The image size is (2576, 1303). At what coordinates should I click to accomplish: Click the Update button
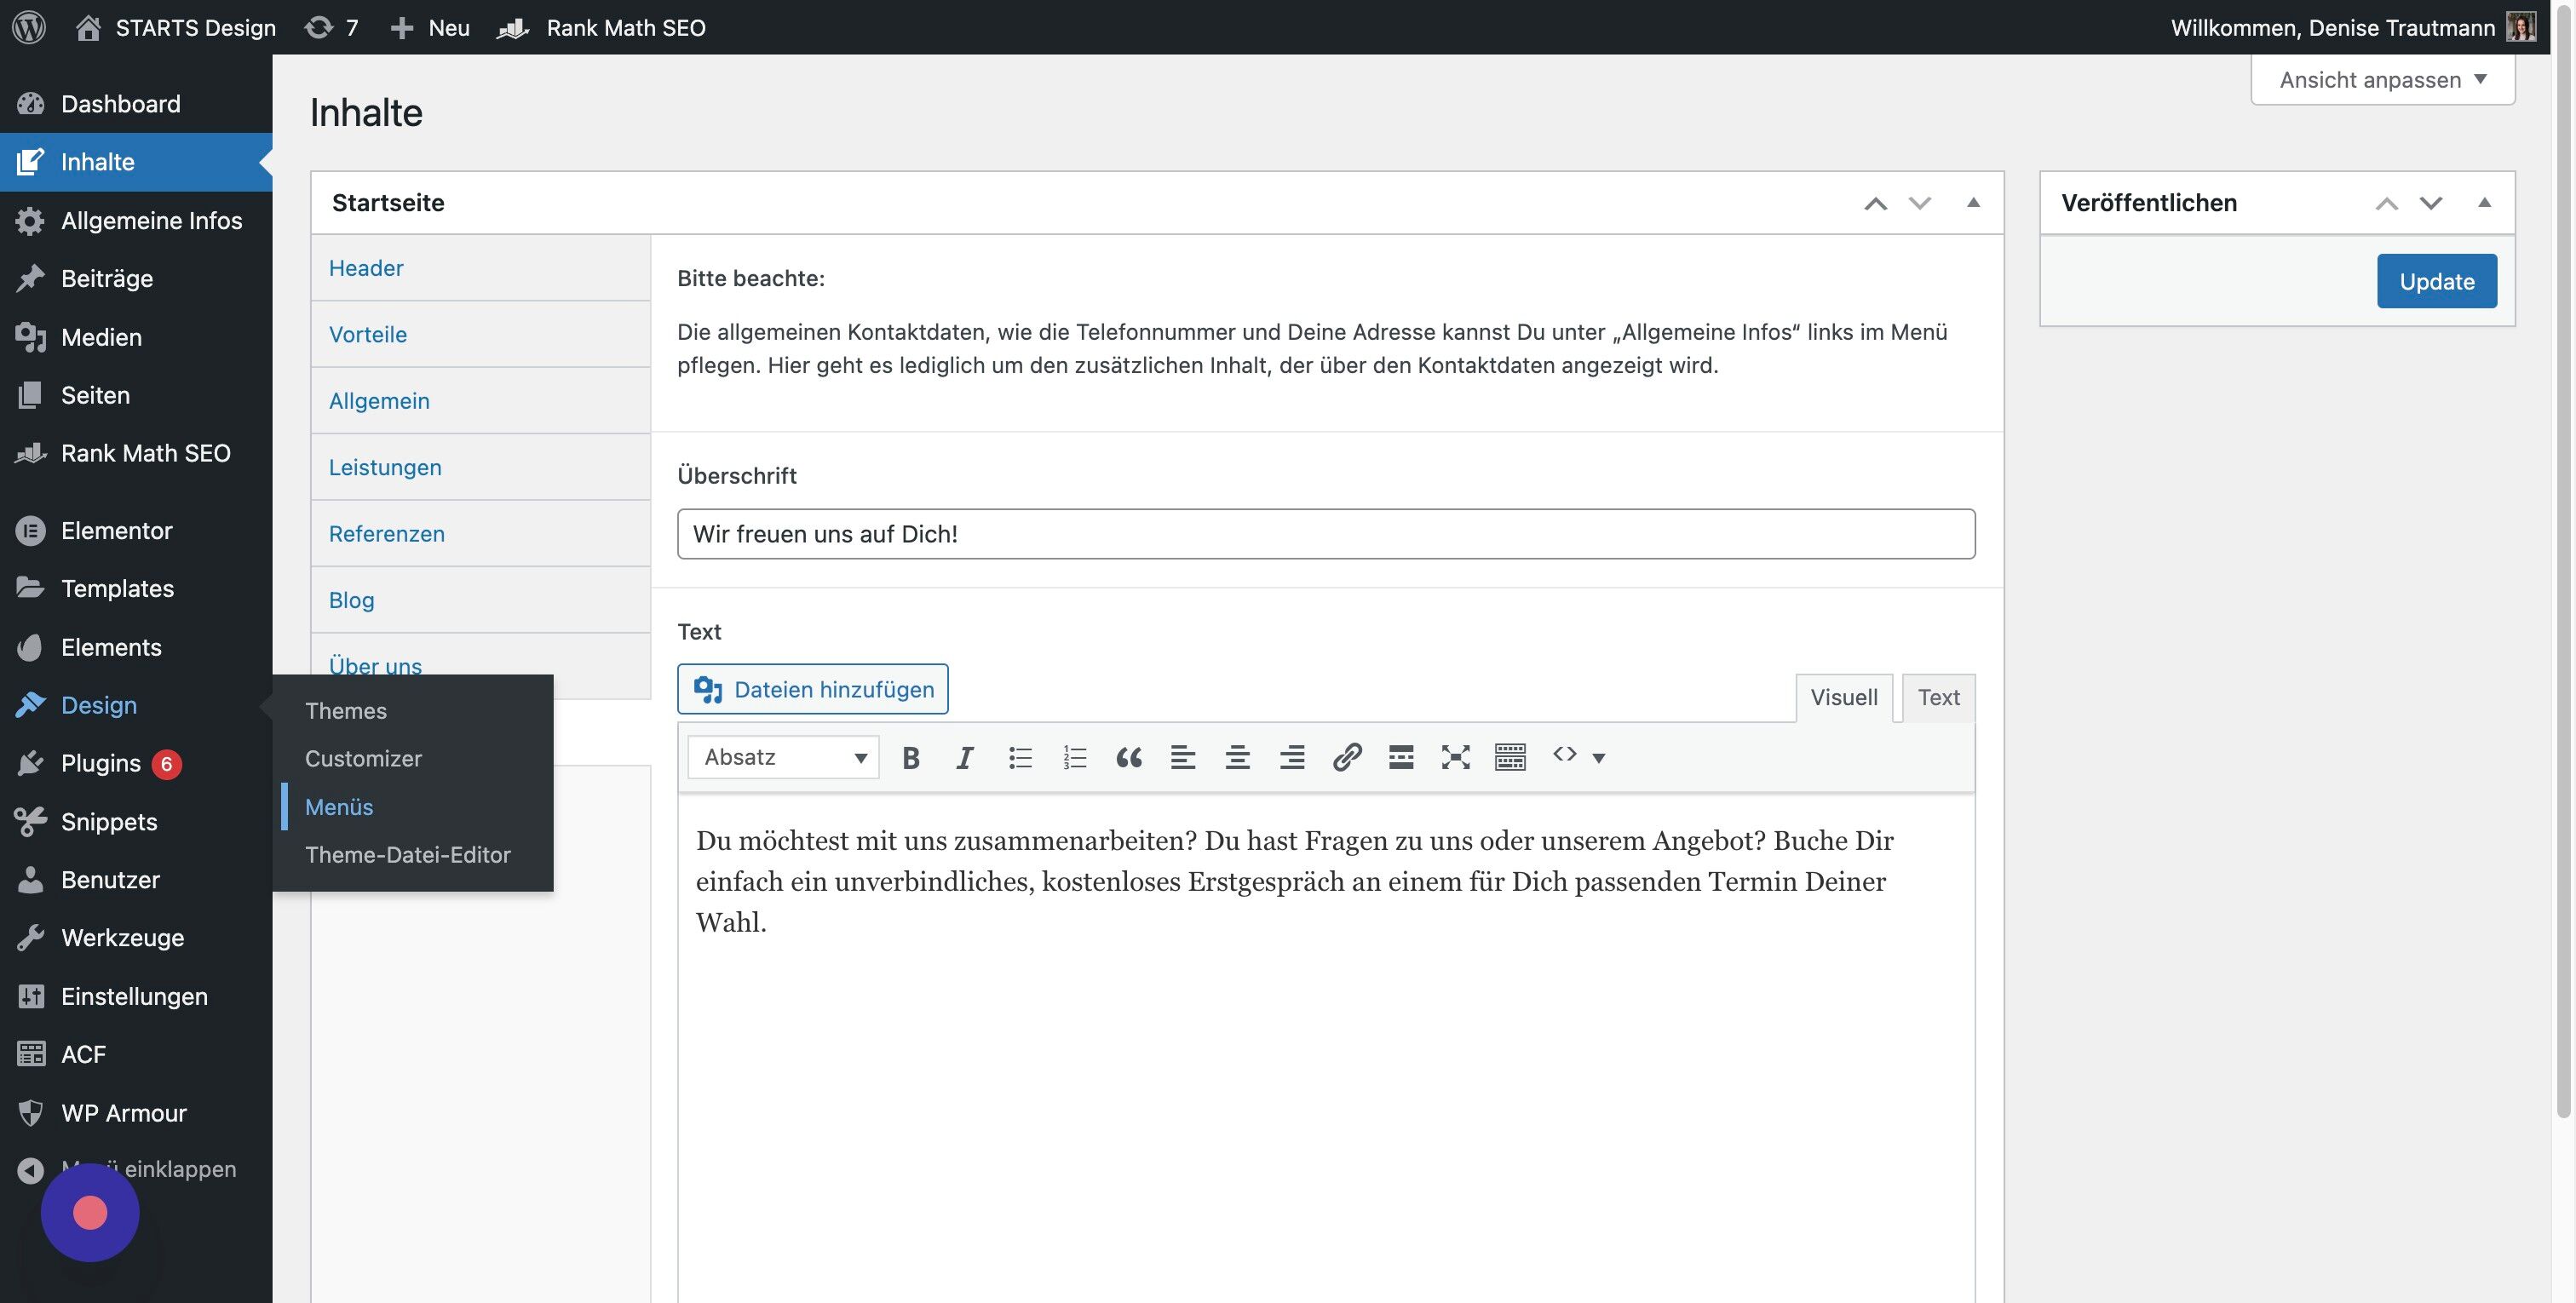[2437, 281]
